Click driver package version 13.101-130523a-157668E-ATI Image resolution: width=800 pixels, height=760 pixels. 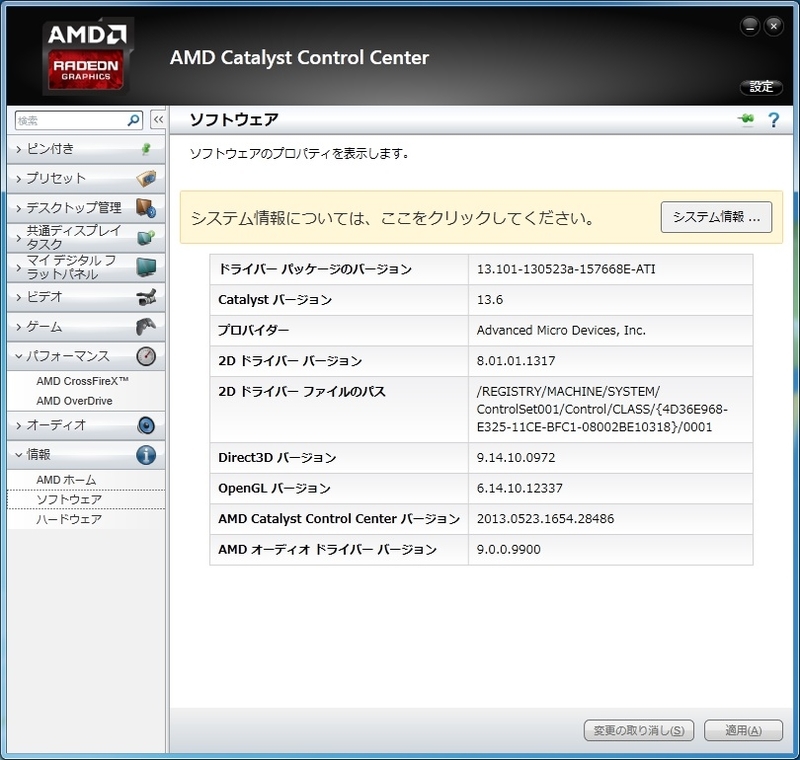pos(566,269)
